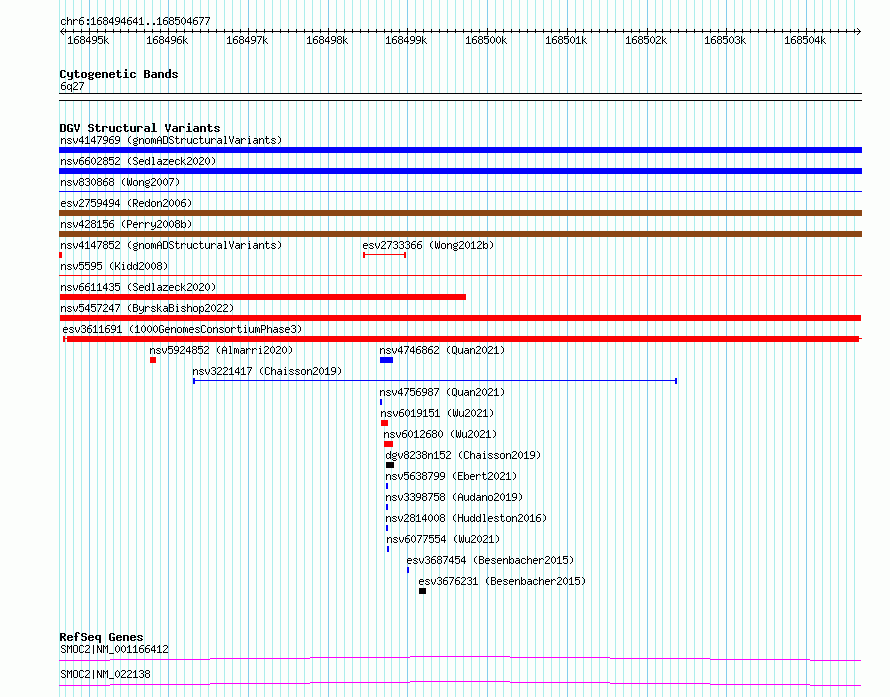Screen dimensions: 890x697
Task: Open the SMOC2|NM_001166412 gene label
Action: pos(114,649)
